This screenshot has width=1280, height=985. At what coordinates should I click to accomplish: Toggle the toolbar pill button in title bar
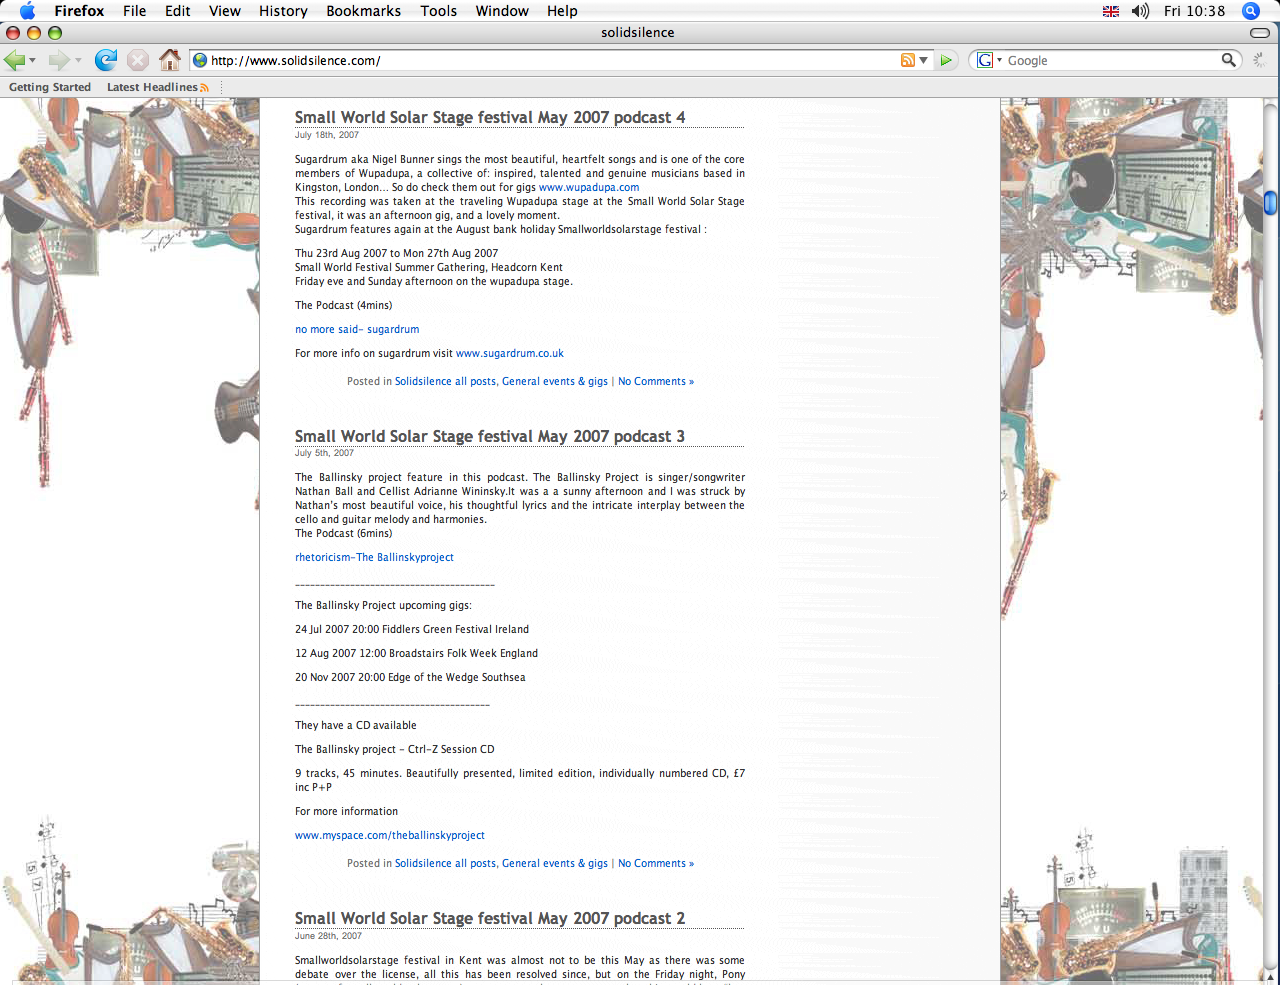[1260, 33]
